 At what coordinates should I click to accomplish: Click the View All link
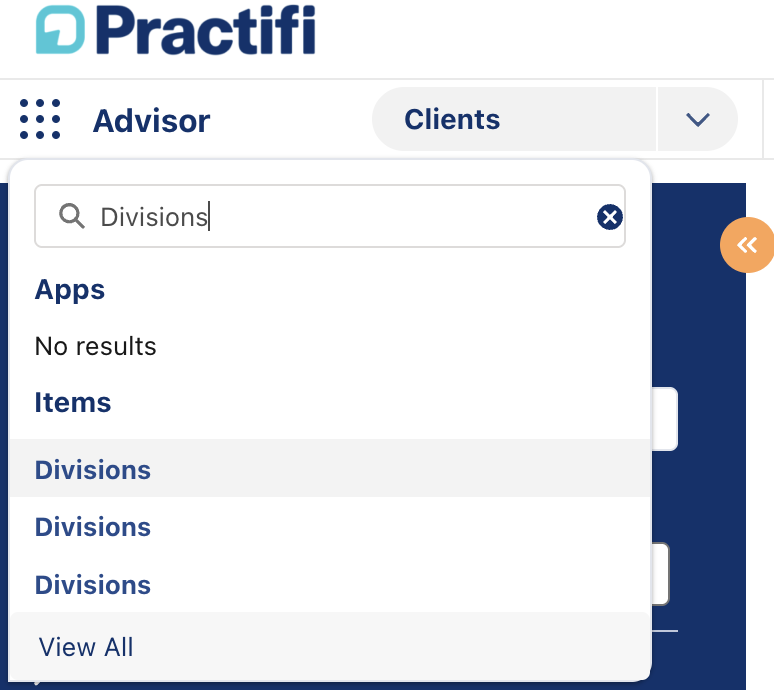86,647
